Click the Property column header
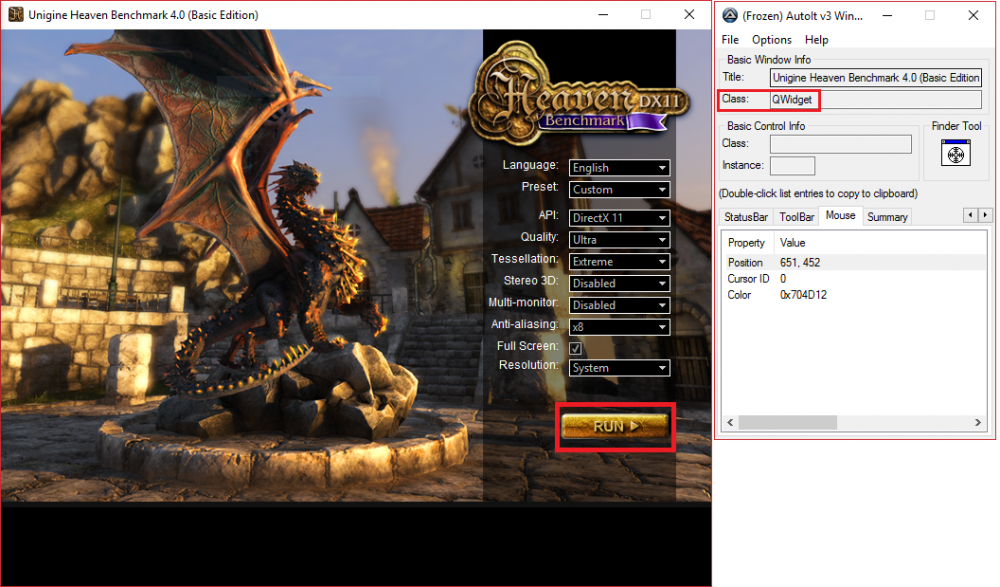 [x=748, y=242]
